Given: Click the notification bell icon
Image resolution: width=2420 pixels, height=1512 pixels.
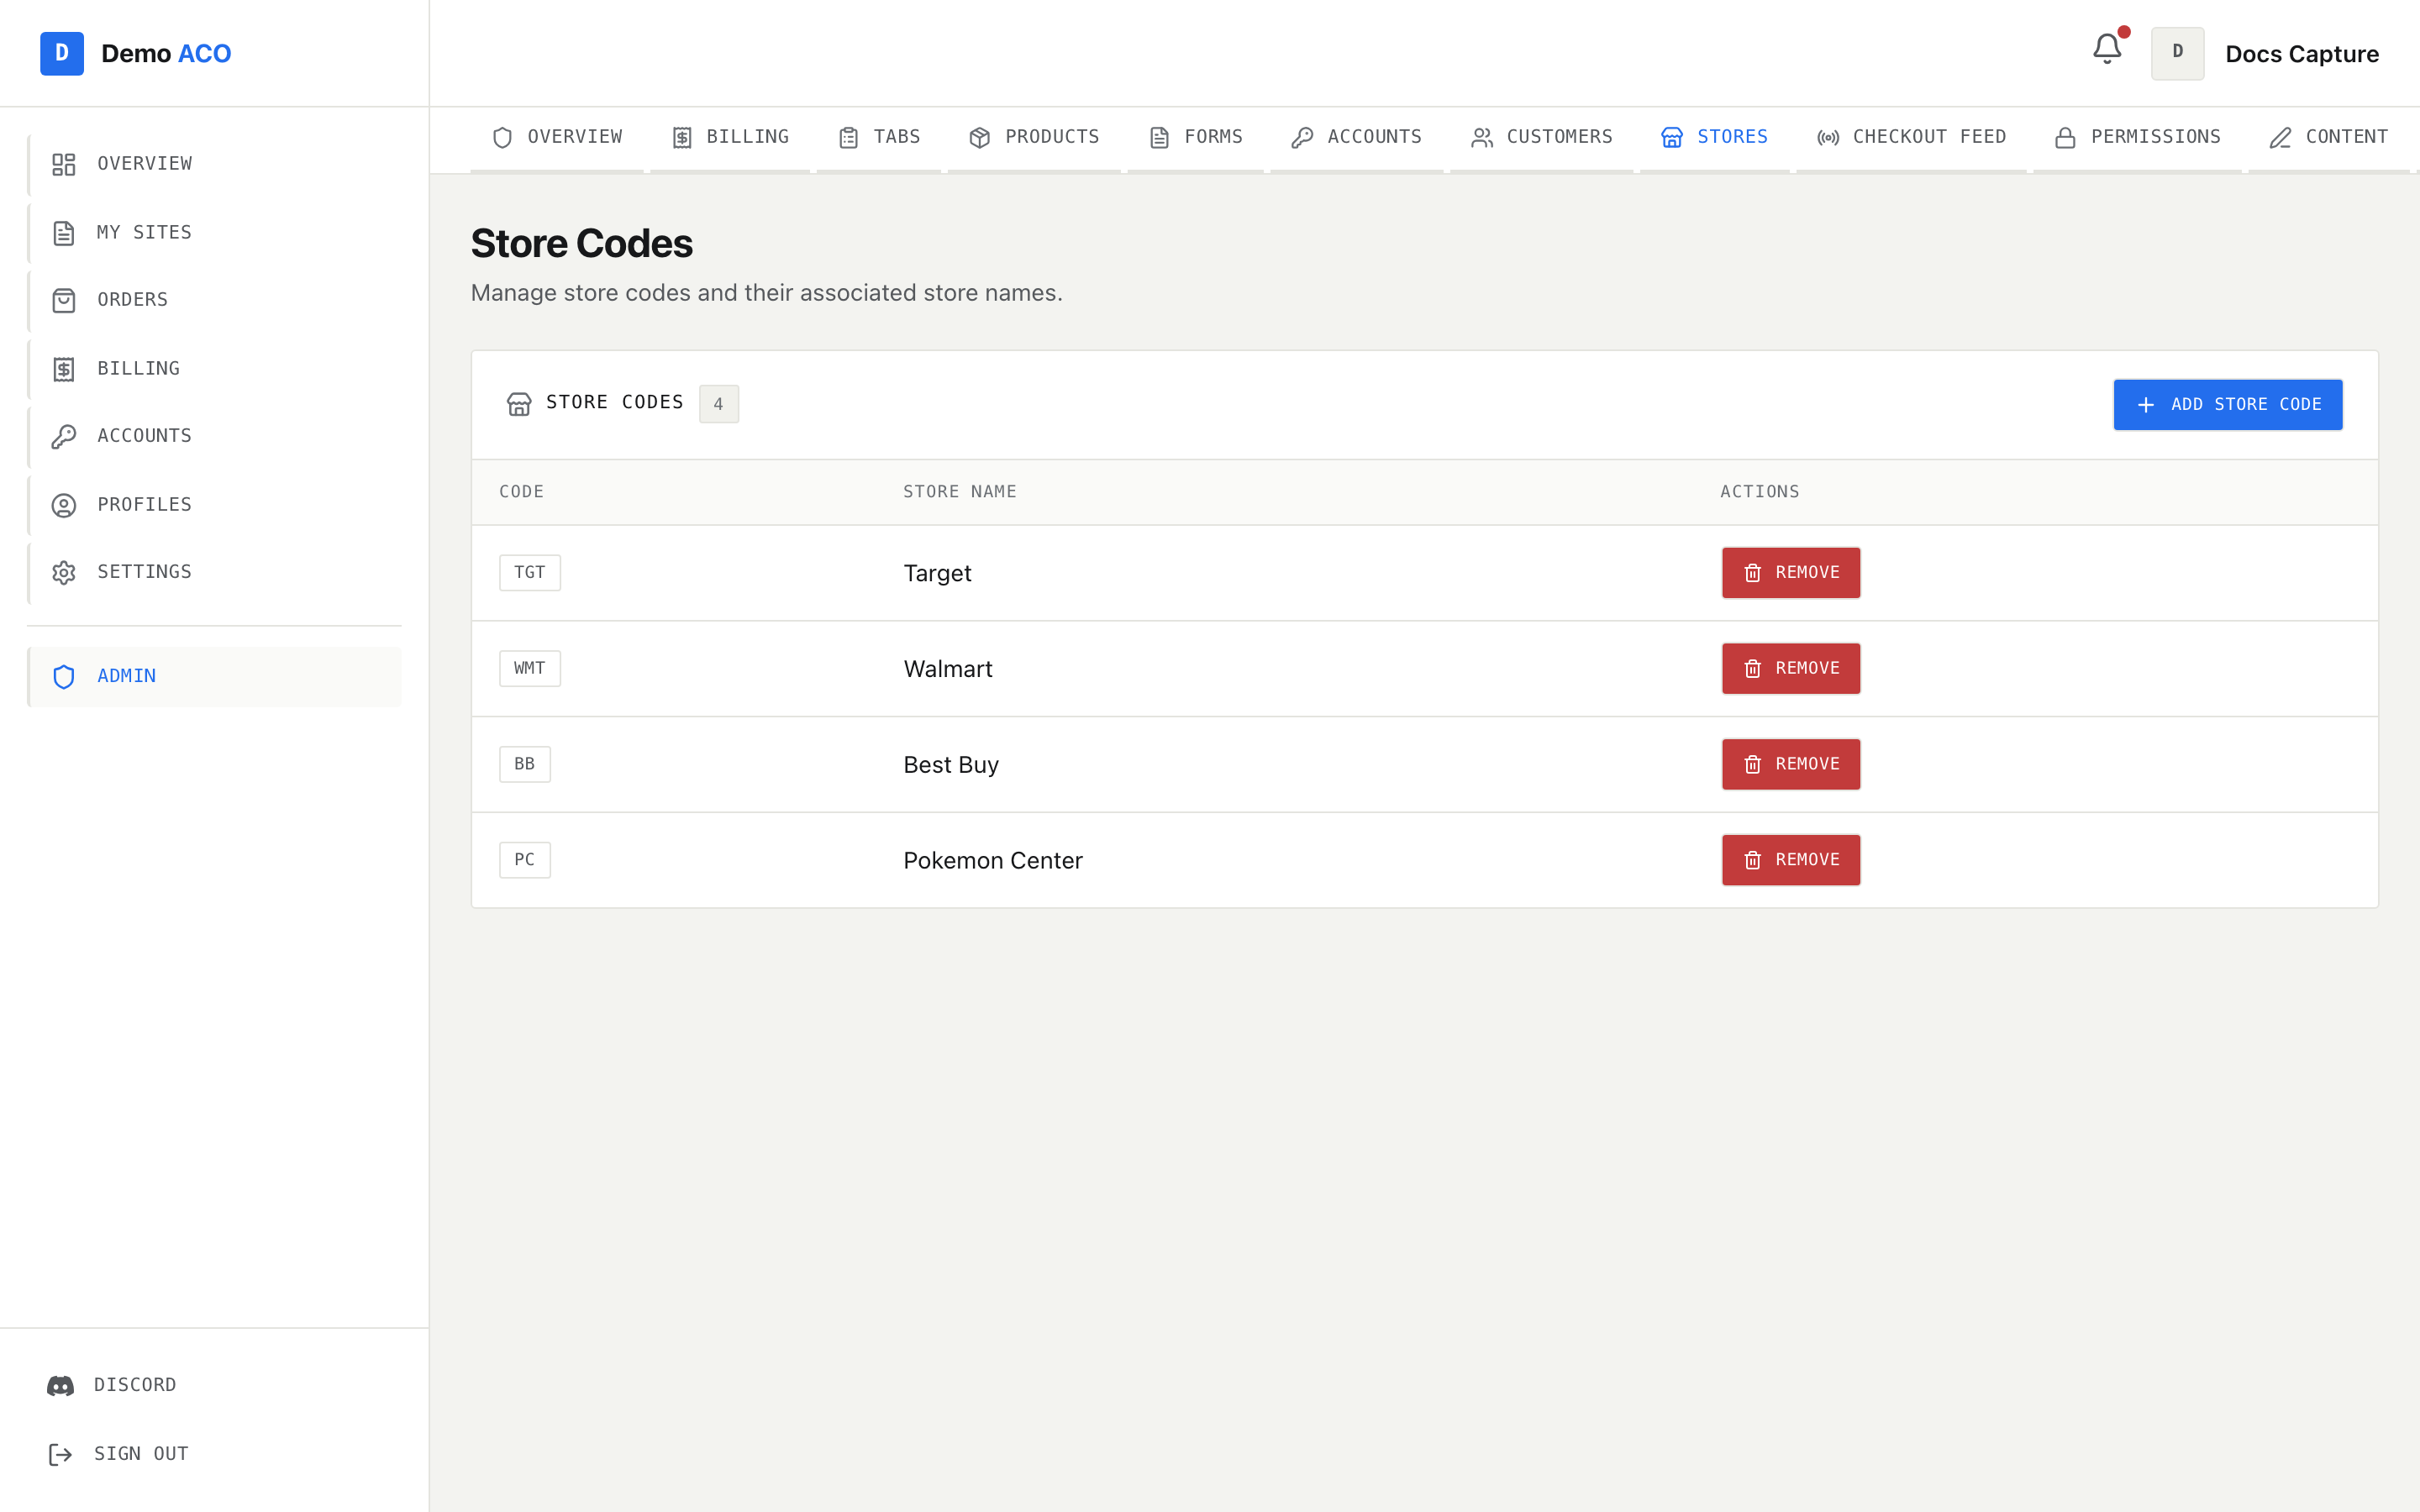Looking at the screenshot, I should click(2106, 49).
